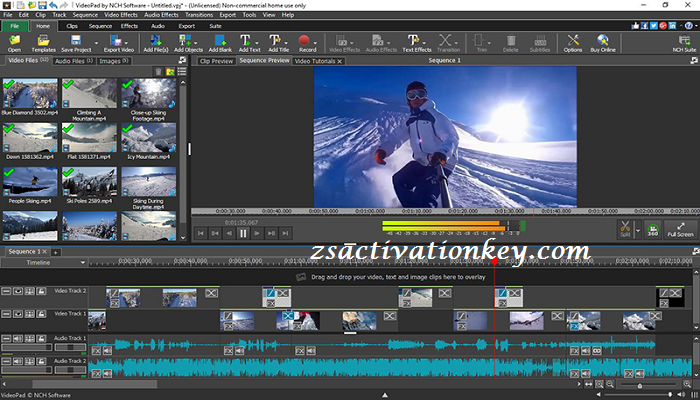Open the Timeline mode dropdown

pos(43,262)
